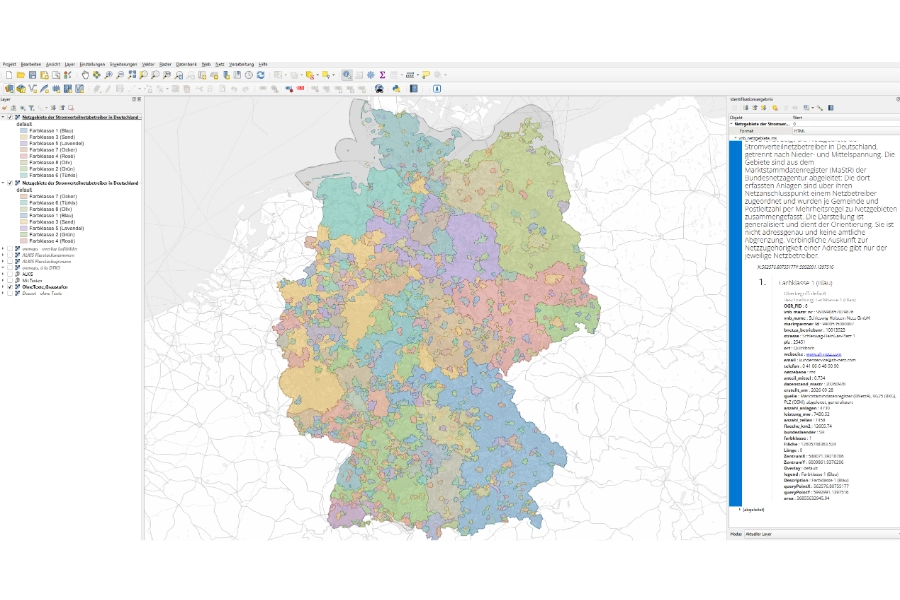Open the Projekt menu
Image resolution: width=900 pixels, height=600 pixels.
[9, 64]
